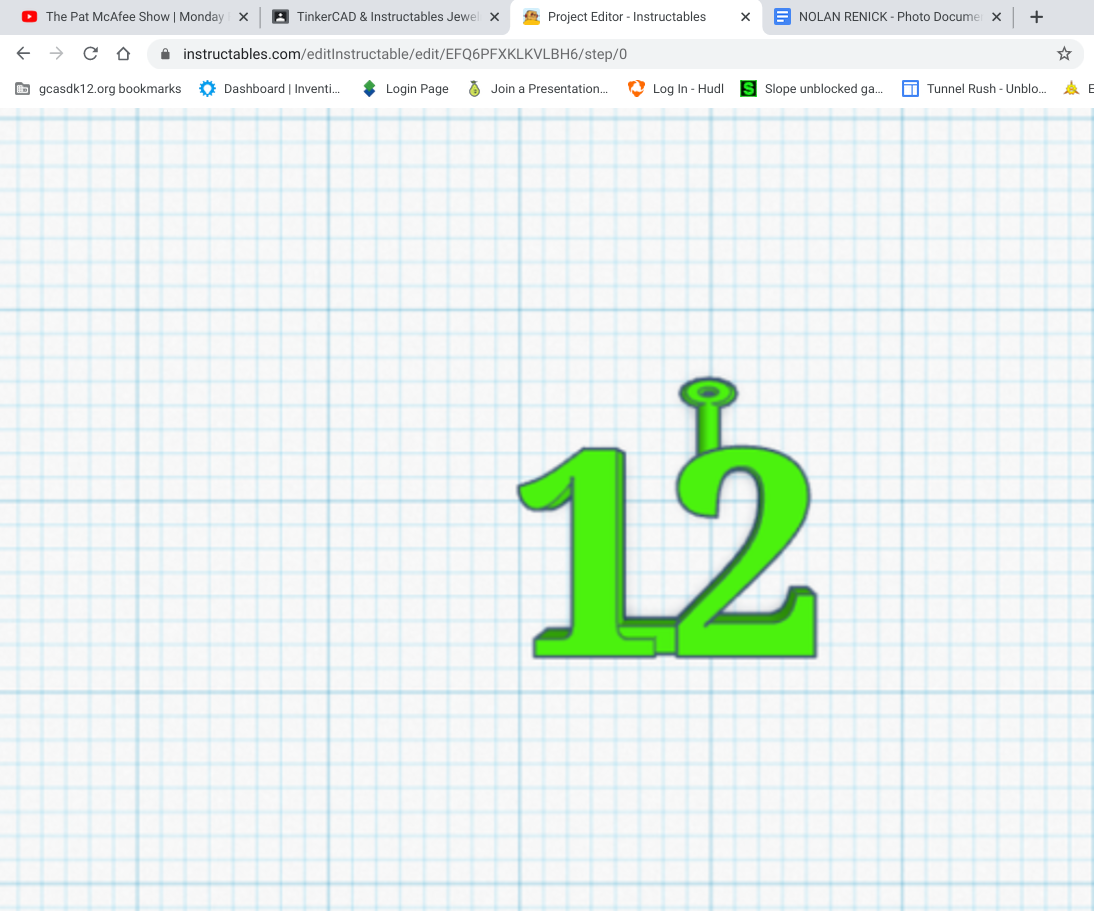
Task: Go back to previous page
Action: pyautogui.click(x=23, y=54)
